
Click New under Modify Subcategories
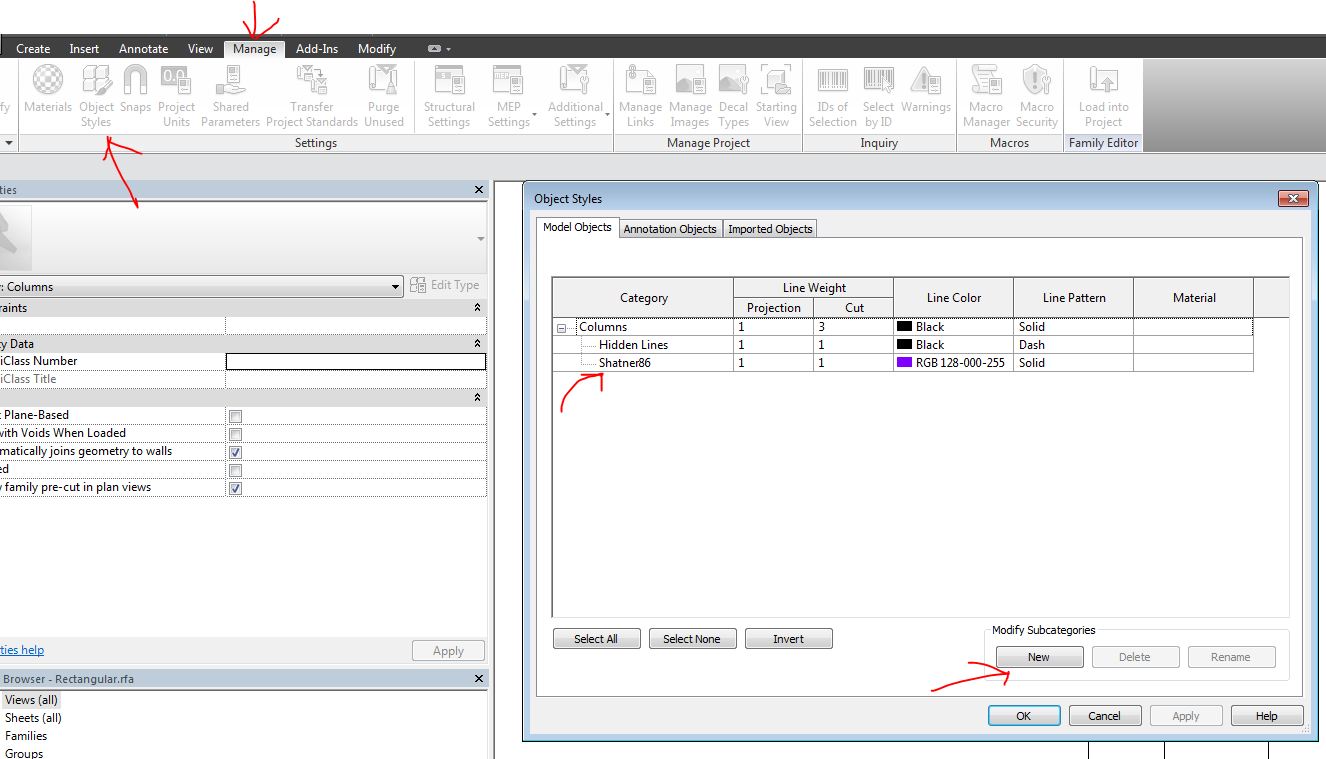point(1039,657)
